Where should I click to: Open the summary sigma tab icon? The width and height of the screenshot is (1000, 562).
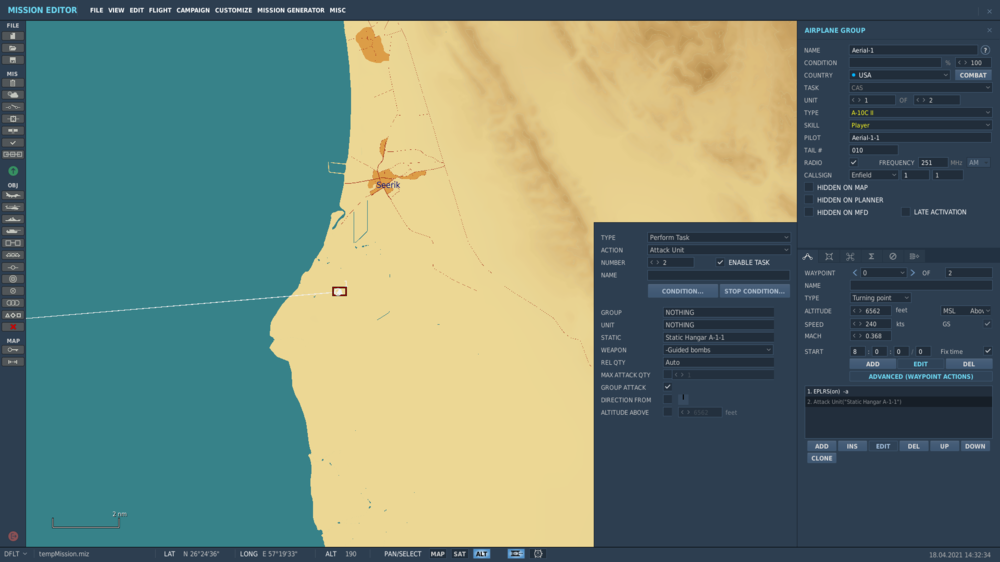point(871,256)
